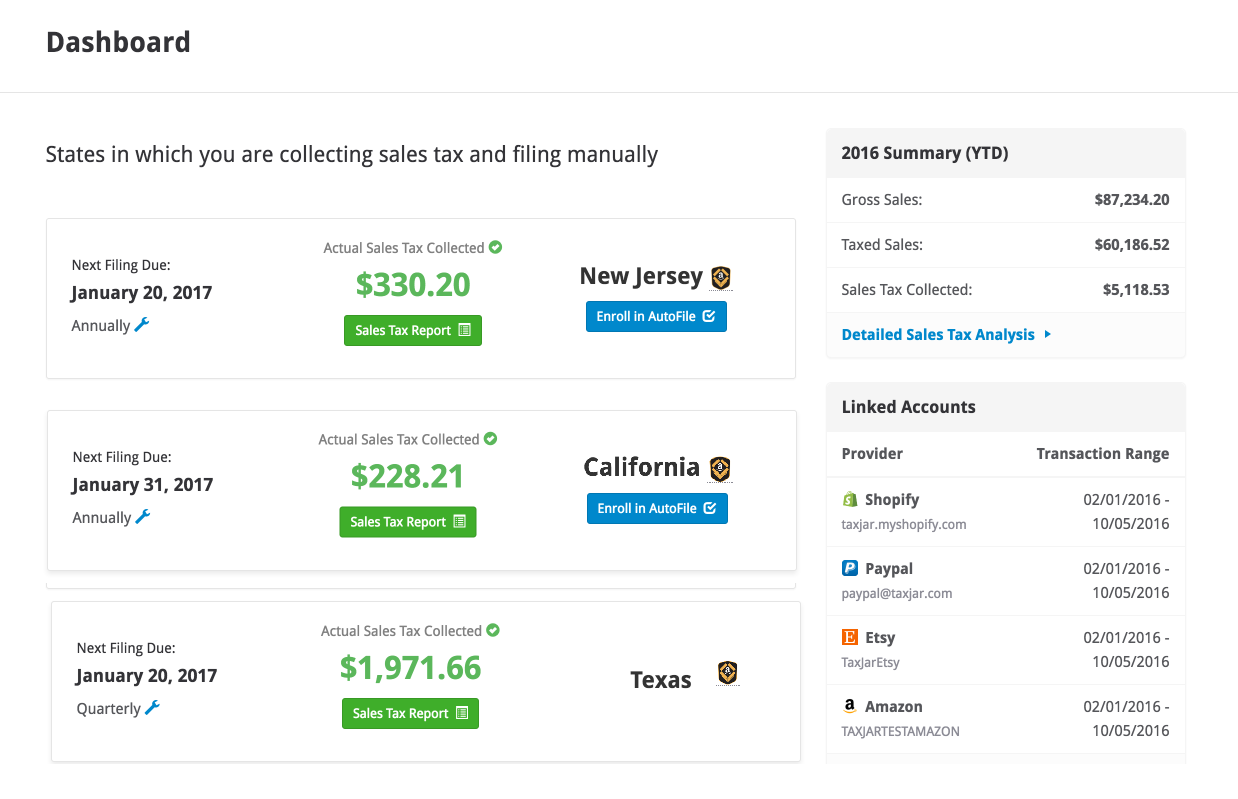Open the Sales Tax Report for New Jersey
The image size is (1238, 799).
412,329
